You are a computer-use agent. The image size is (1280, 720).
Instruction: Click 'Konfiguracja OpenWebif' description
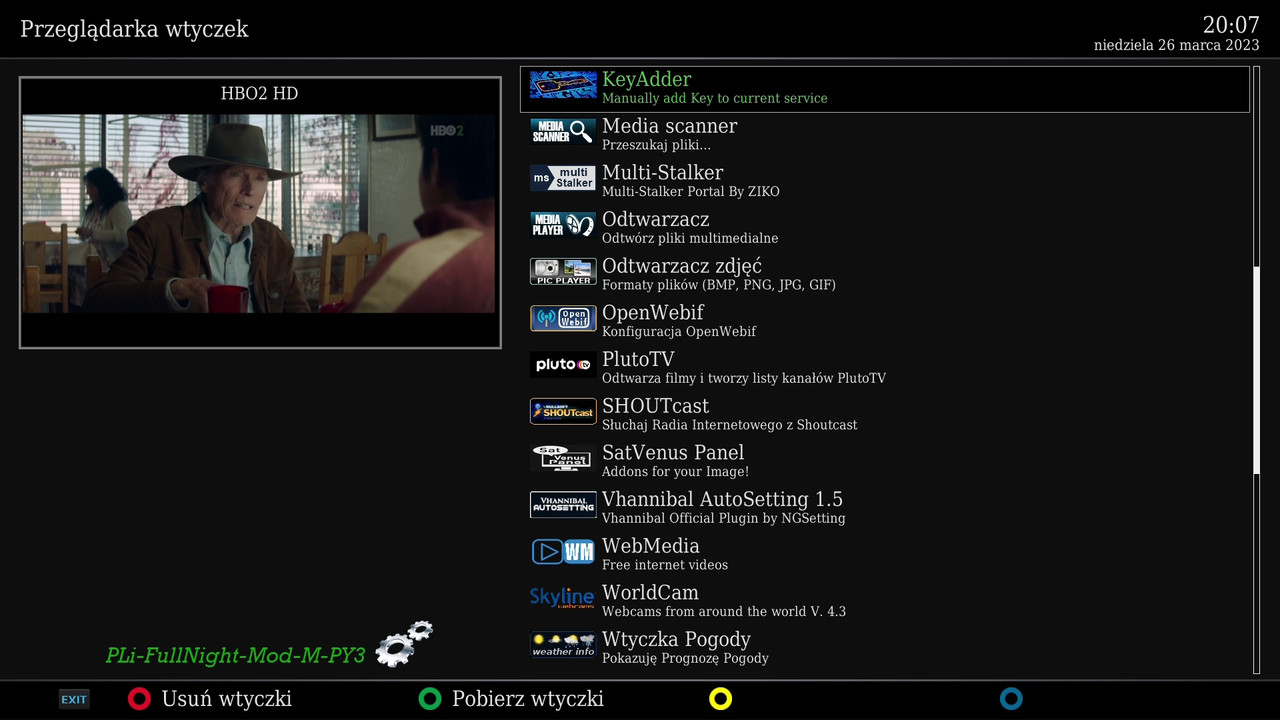[x=679, y=332]
